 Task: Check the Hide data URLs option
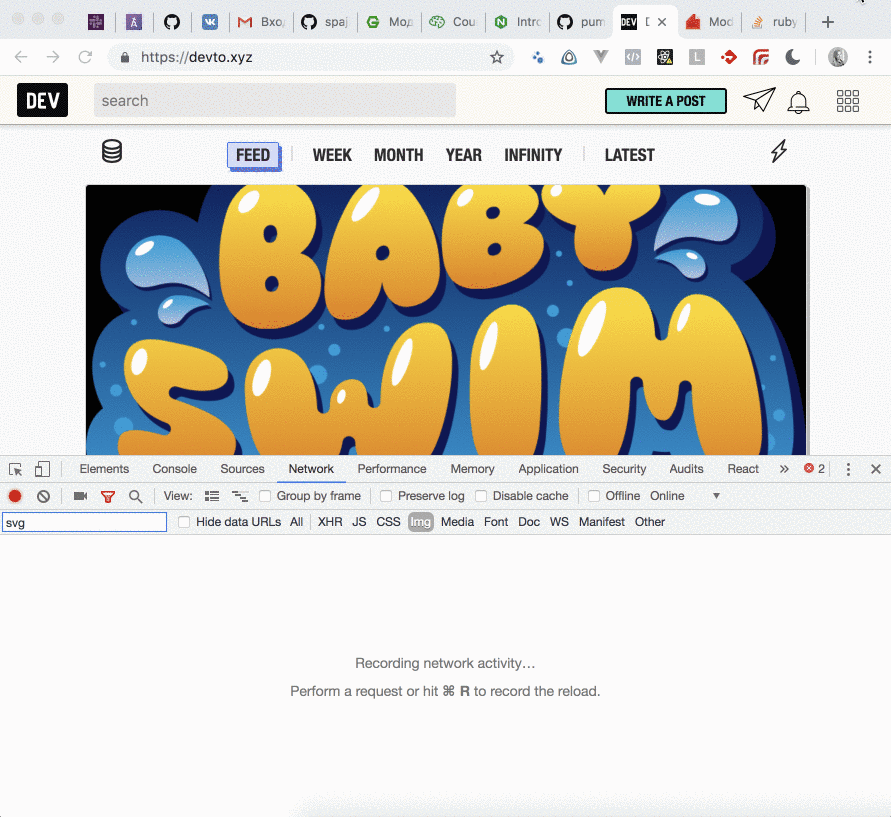click(x=184, y=522)
